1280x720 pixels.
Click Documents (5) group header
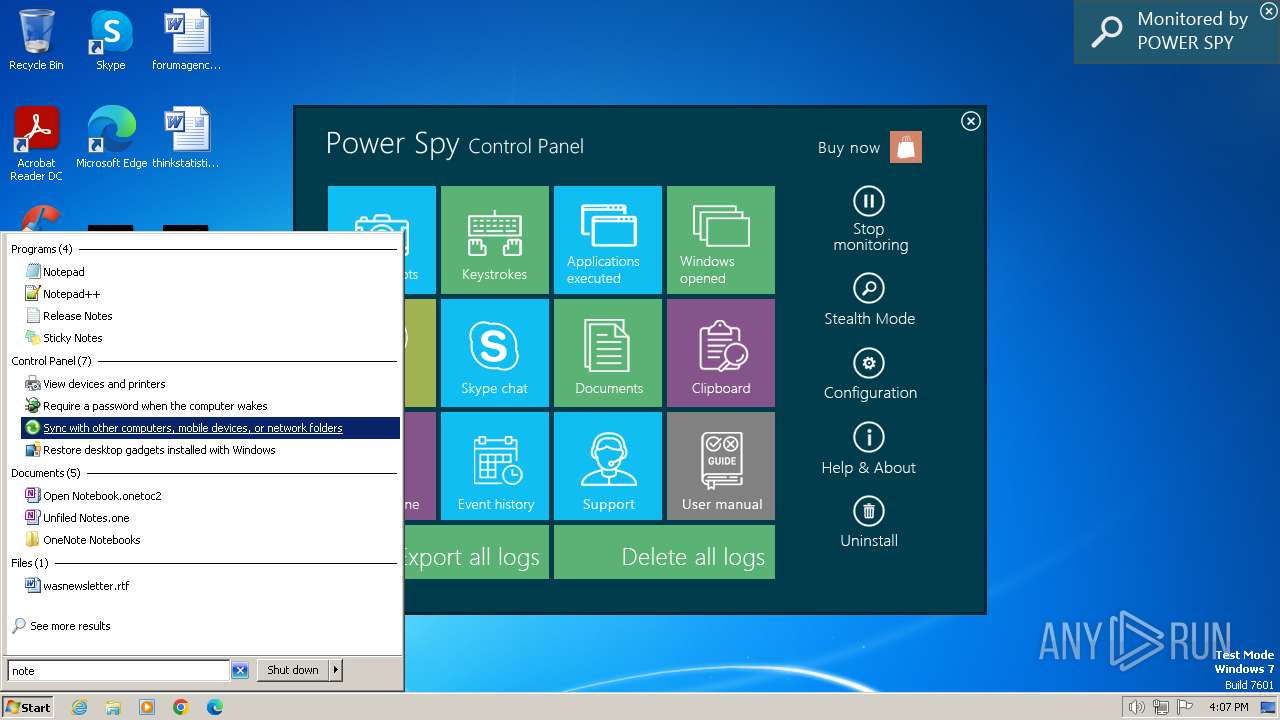click(45, 473)
